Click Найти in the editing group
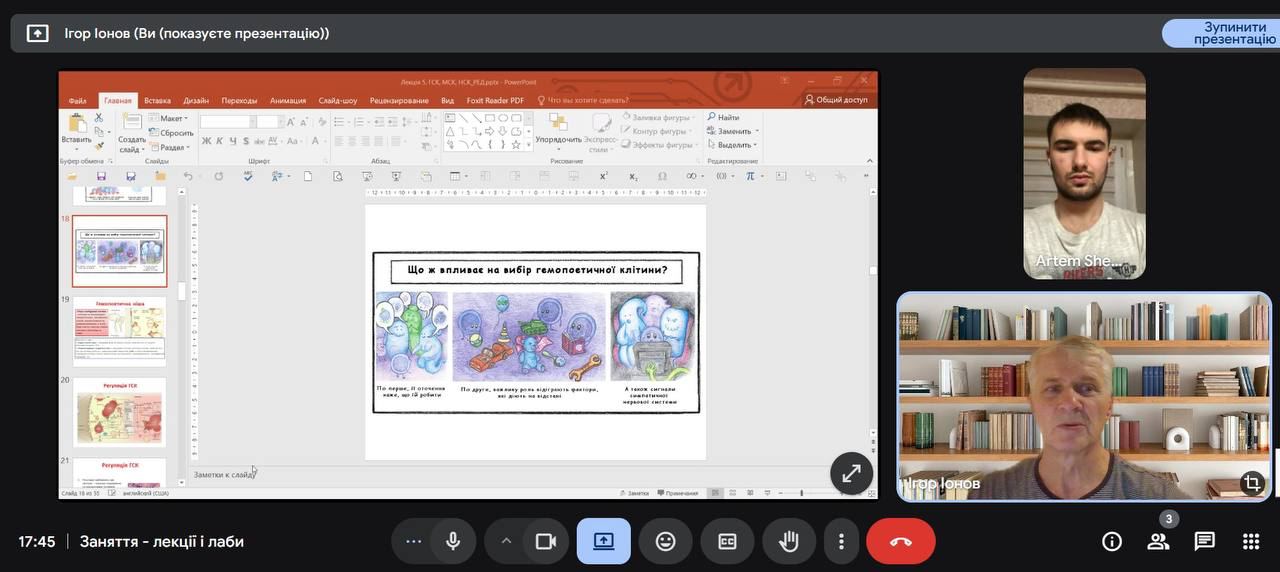The image size is (1280, 572). pyautogui.click(x=727, y=117)
